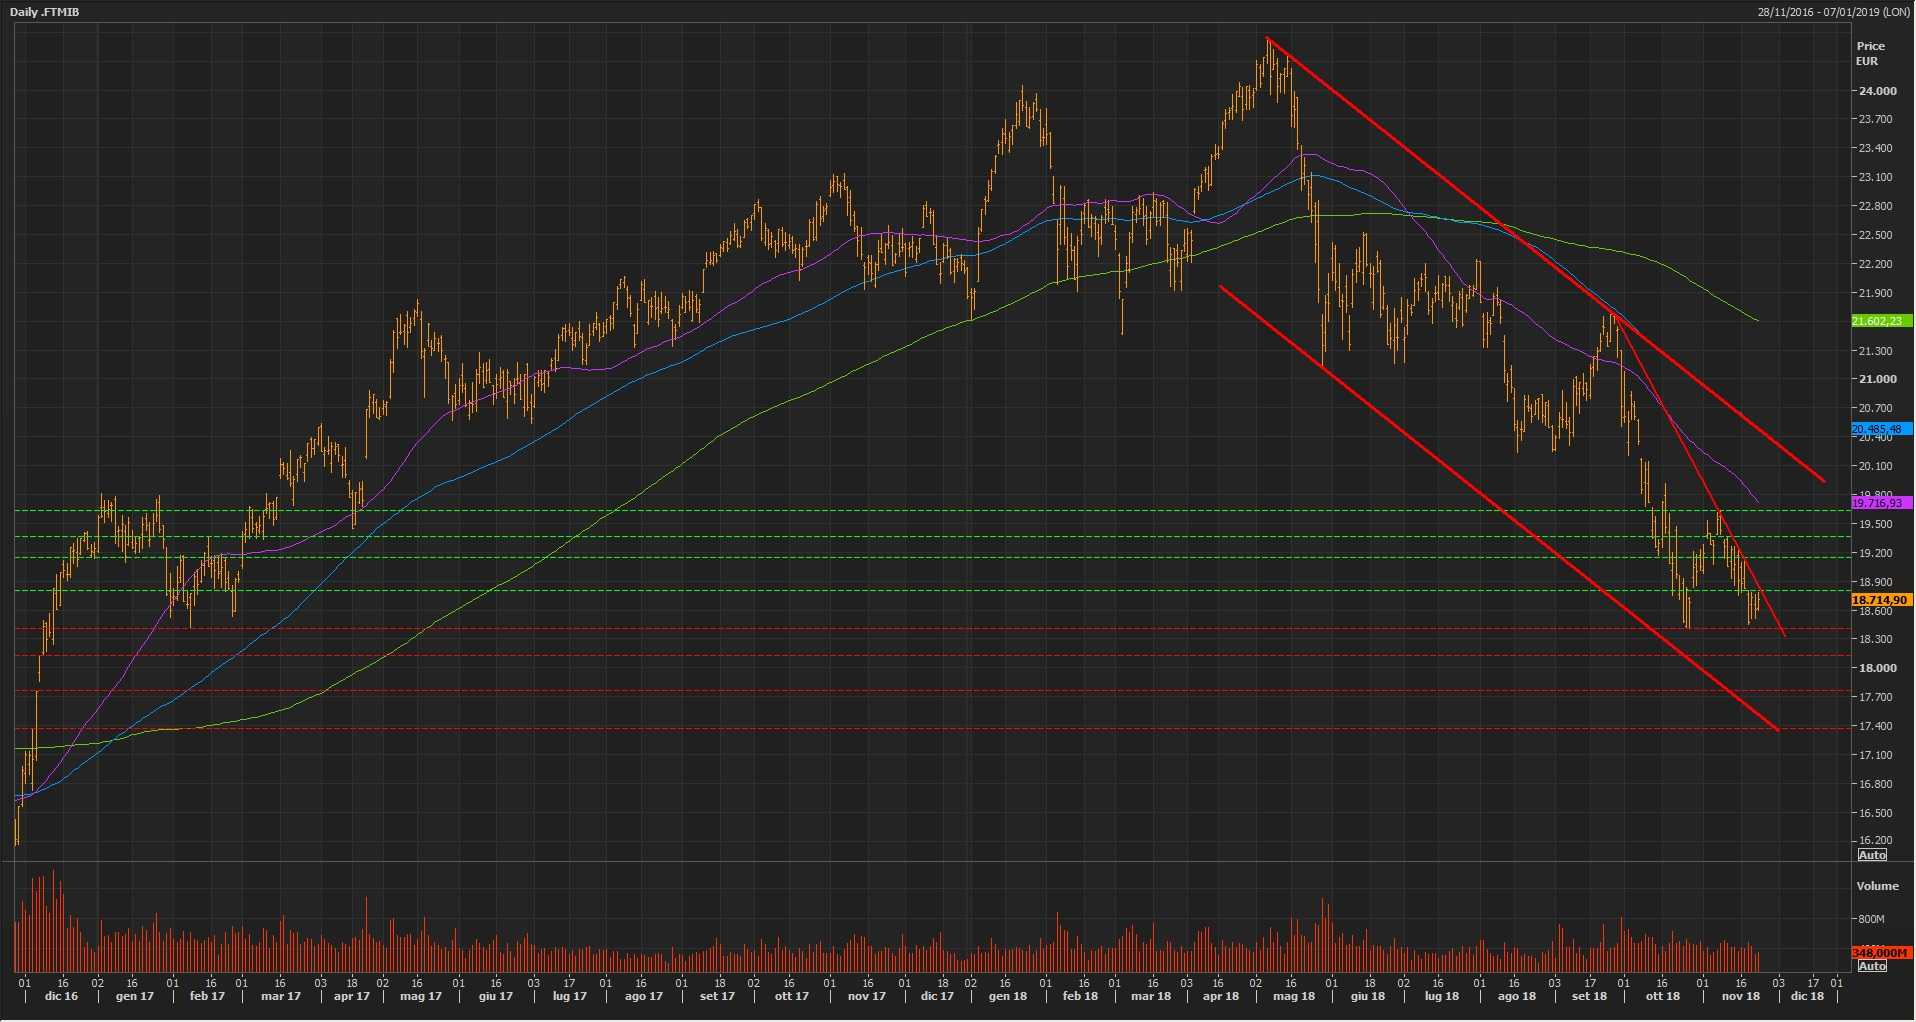Click the price axis Auto scale button
This screenshot has height=1022, width=1916.
1871,855
